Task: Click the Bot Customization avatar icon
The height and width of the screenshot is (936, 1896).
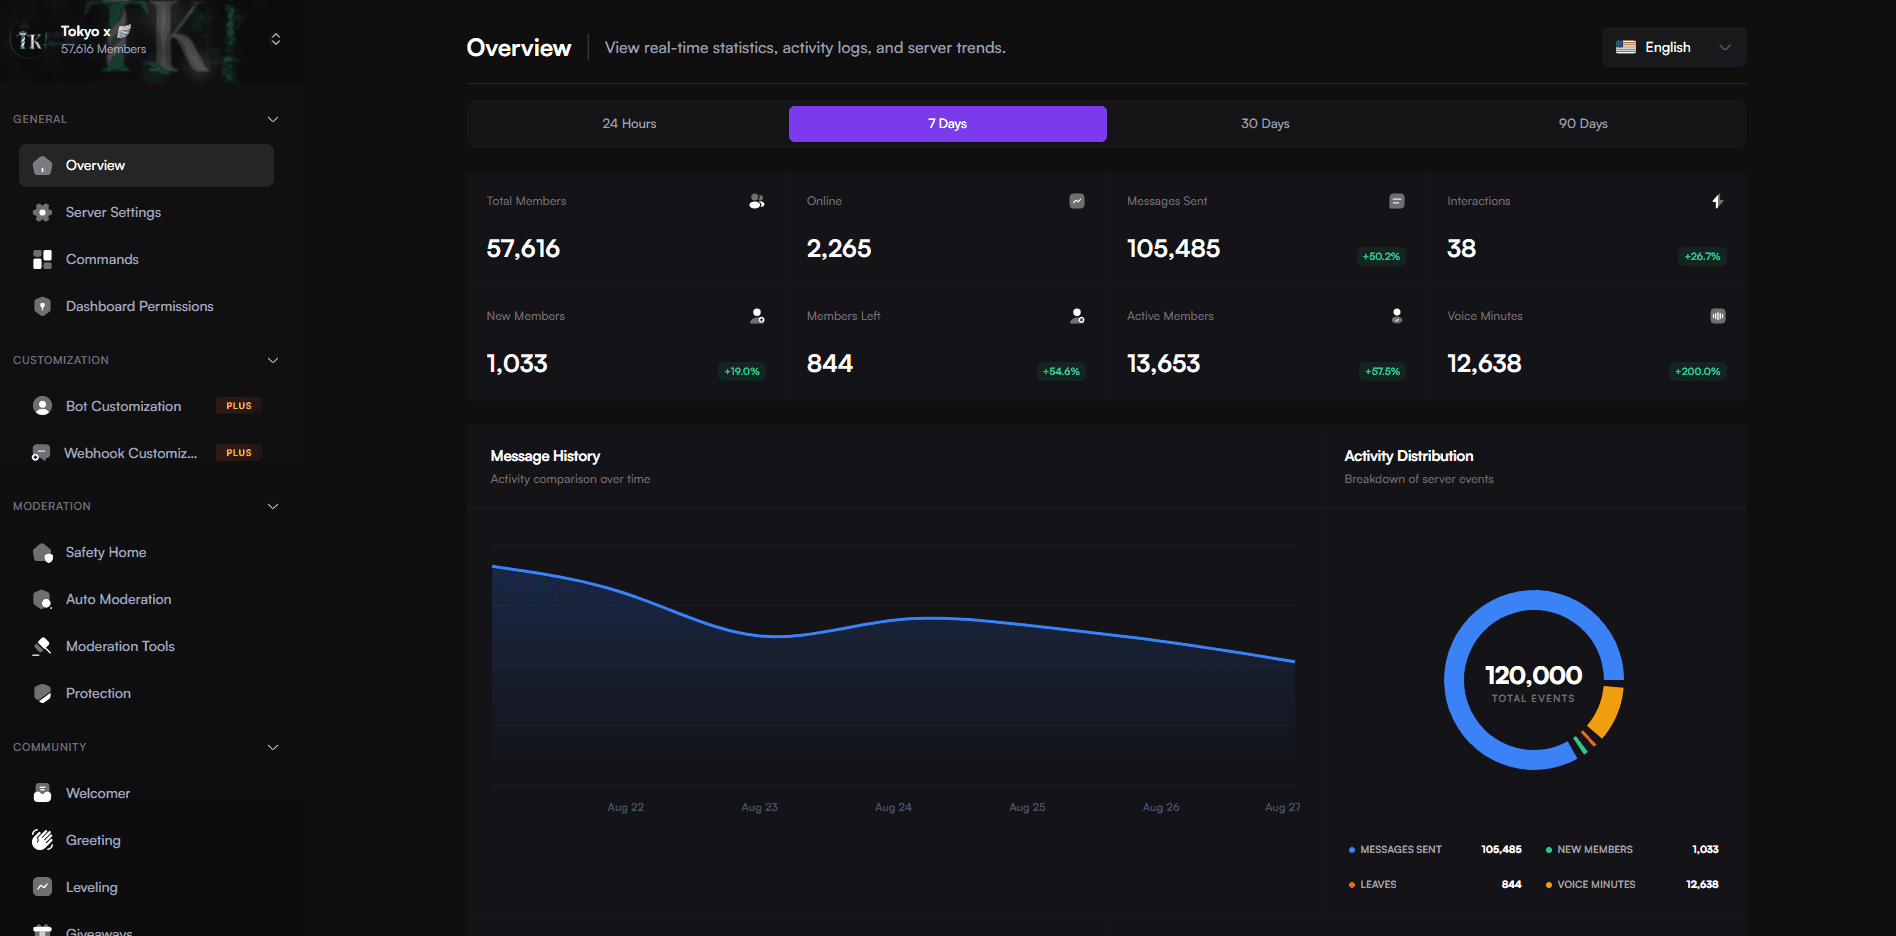Action: pos(42,406)
